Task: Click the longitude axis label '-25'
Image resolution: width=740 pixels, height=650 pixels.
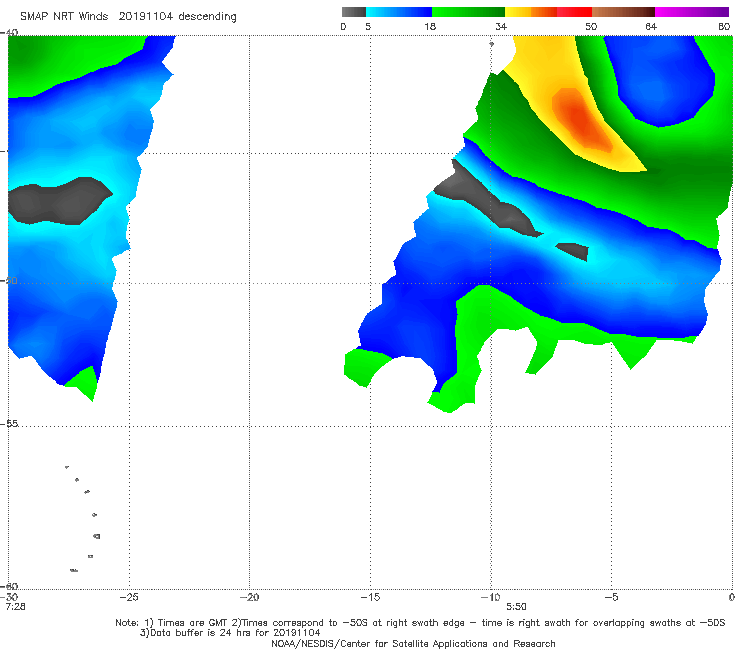Action: (129, 597)
